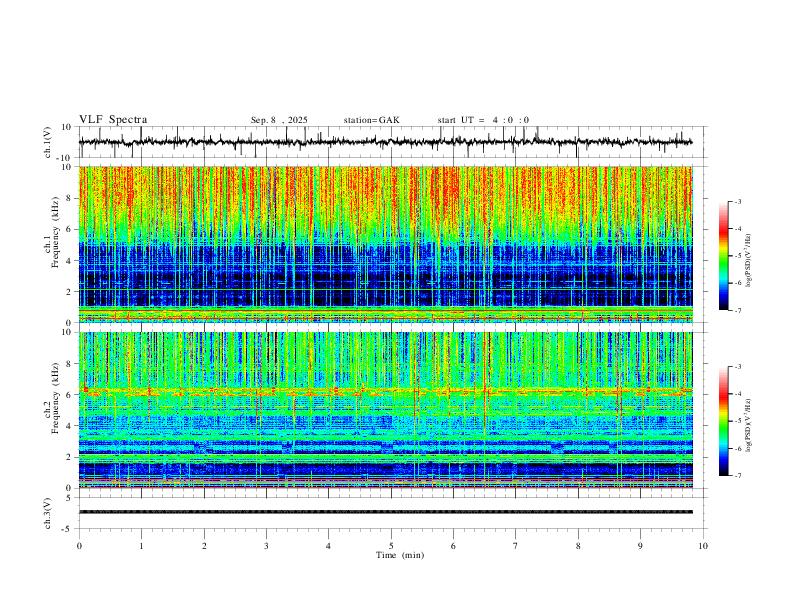Click inside the ch.1 spectrogram panel
This screenshot has height=612, width=792.
tap(385, 244)
